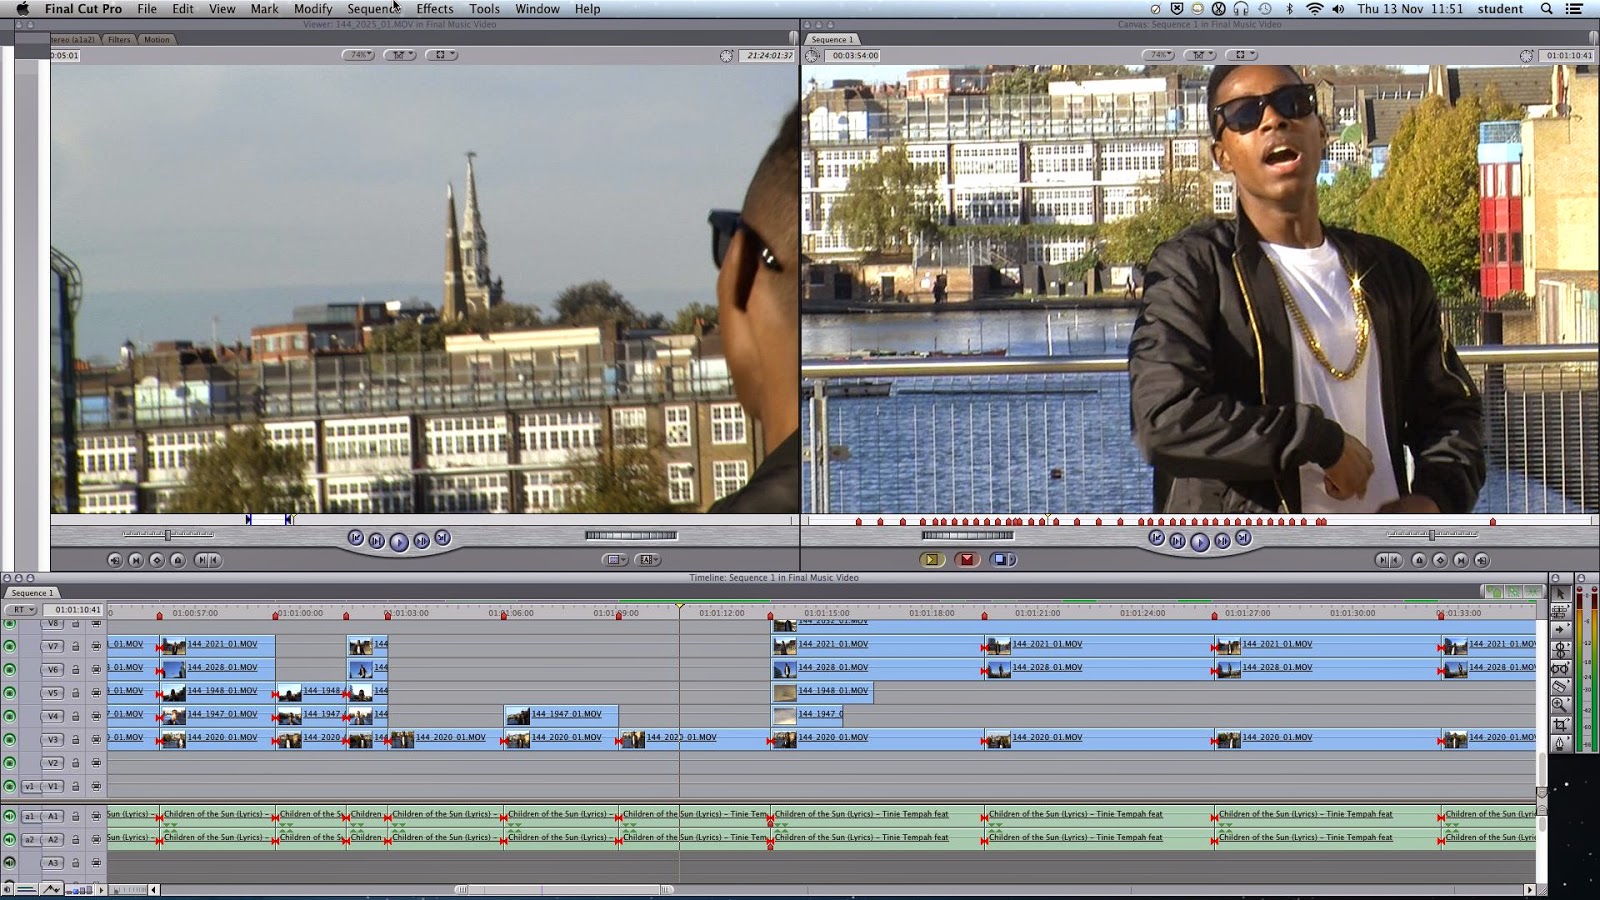Open Viewer playhead sync popup
Image resolution: width=1600 pixels, height=900 pixels.
point(400,55)
